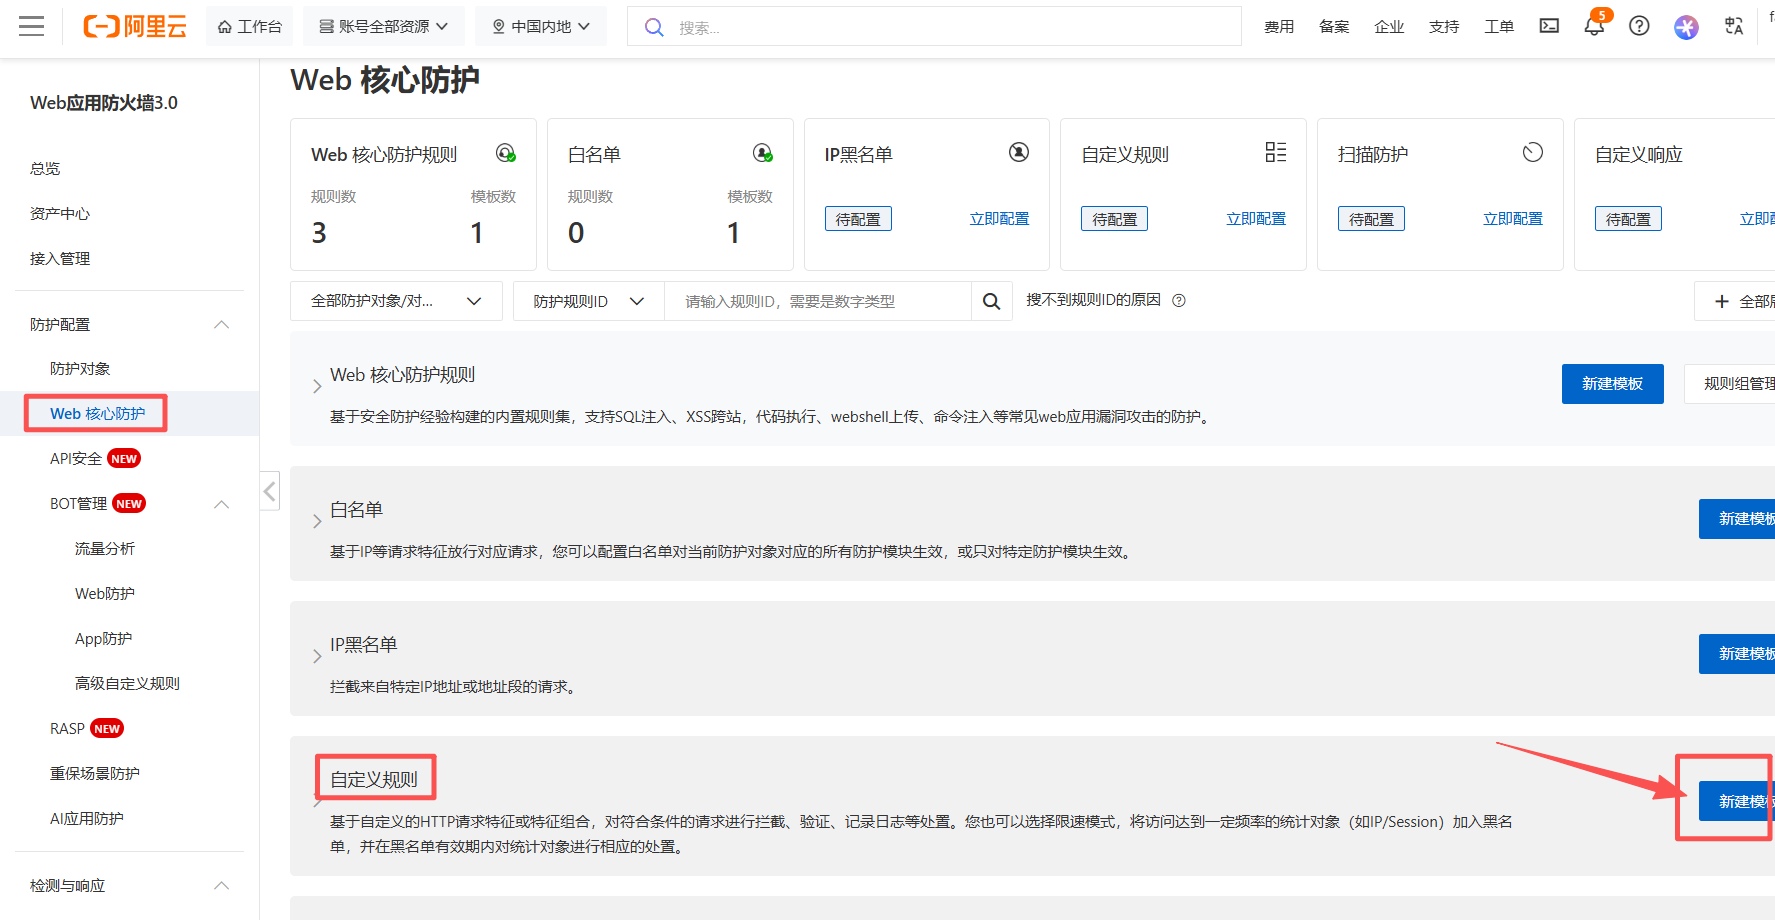The width and height of the screenshot is (1775, 920).
Task: Expand the 白名单 section chevron
Action: (317, 521)
